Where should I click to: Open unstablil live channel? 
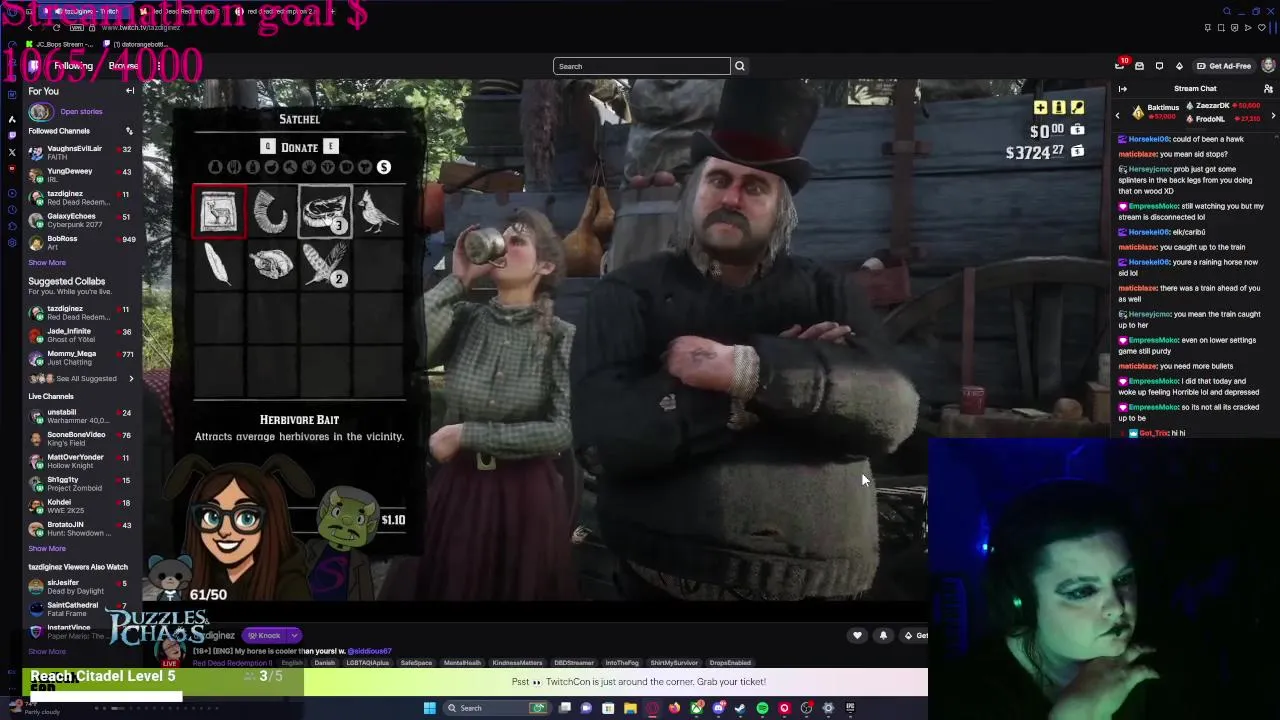(x=80, y=416)
